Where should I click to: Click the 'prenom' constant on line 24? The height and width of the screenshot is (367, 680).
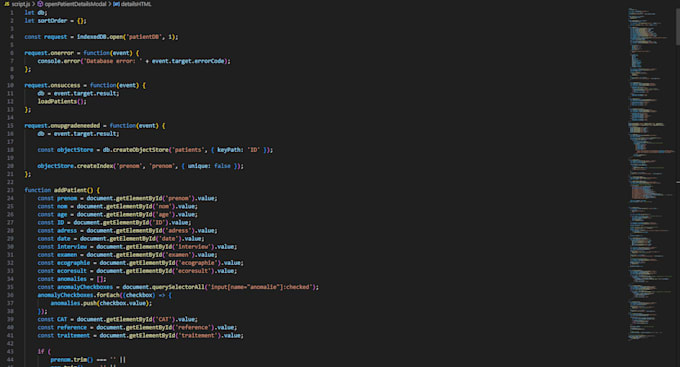point(67,198)
